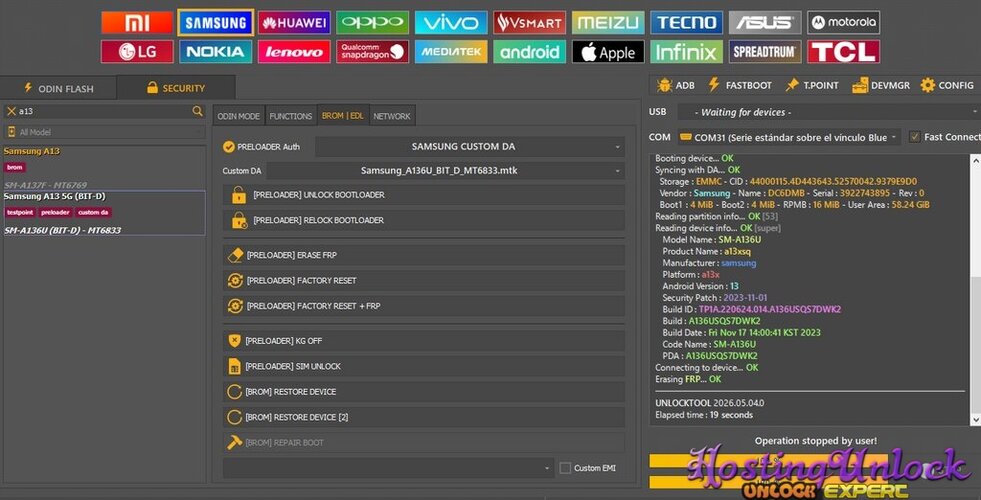981x500 pixels.
Task: Open the COM31 port dropdown
Action: click(789, 137)
